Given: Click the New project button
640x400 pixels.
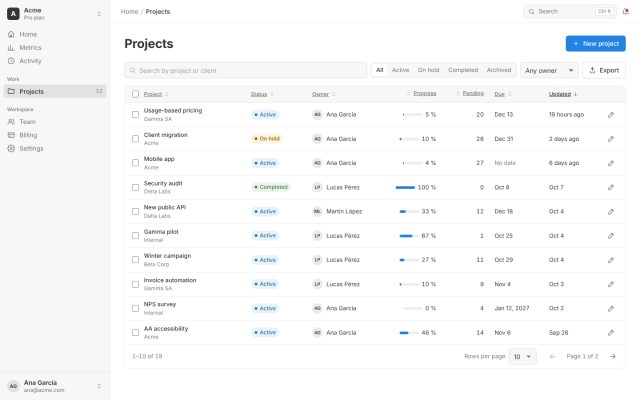Looking at the screenshot, I should (596, 44).
